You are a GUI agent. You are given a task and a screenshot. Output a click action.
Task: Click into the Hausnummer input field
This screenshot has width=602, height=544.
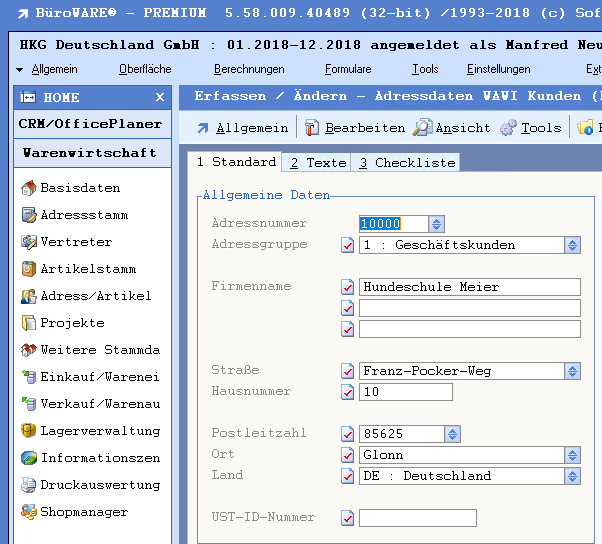(x=405, y=392)
